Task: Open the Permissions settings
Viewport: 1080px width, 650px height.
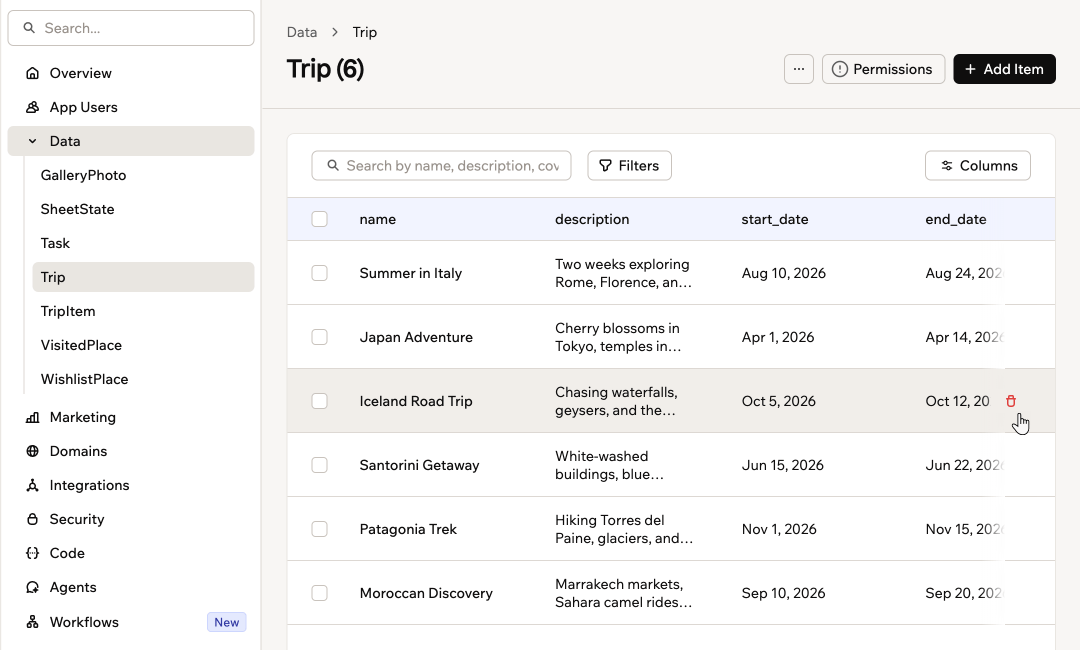Action: (x=883, y=69)
